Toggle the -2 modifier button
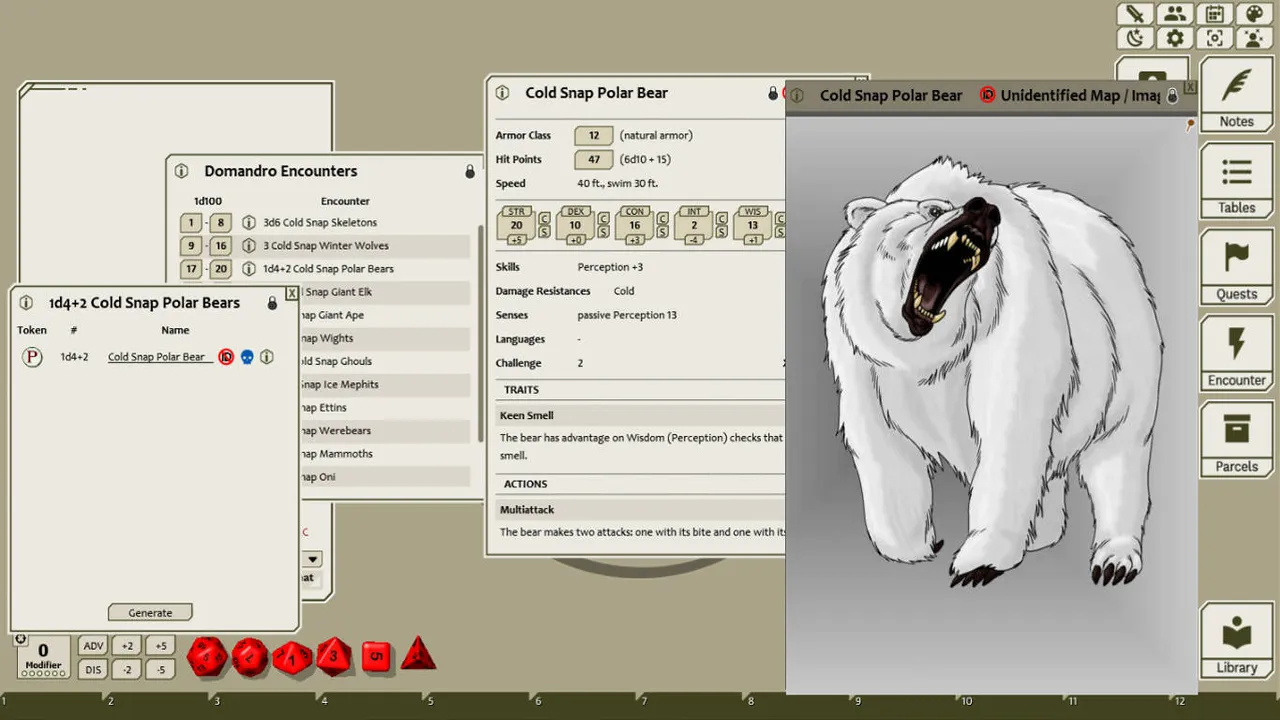1280x720 pixels. (127, 670)
